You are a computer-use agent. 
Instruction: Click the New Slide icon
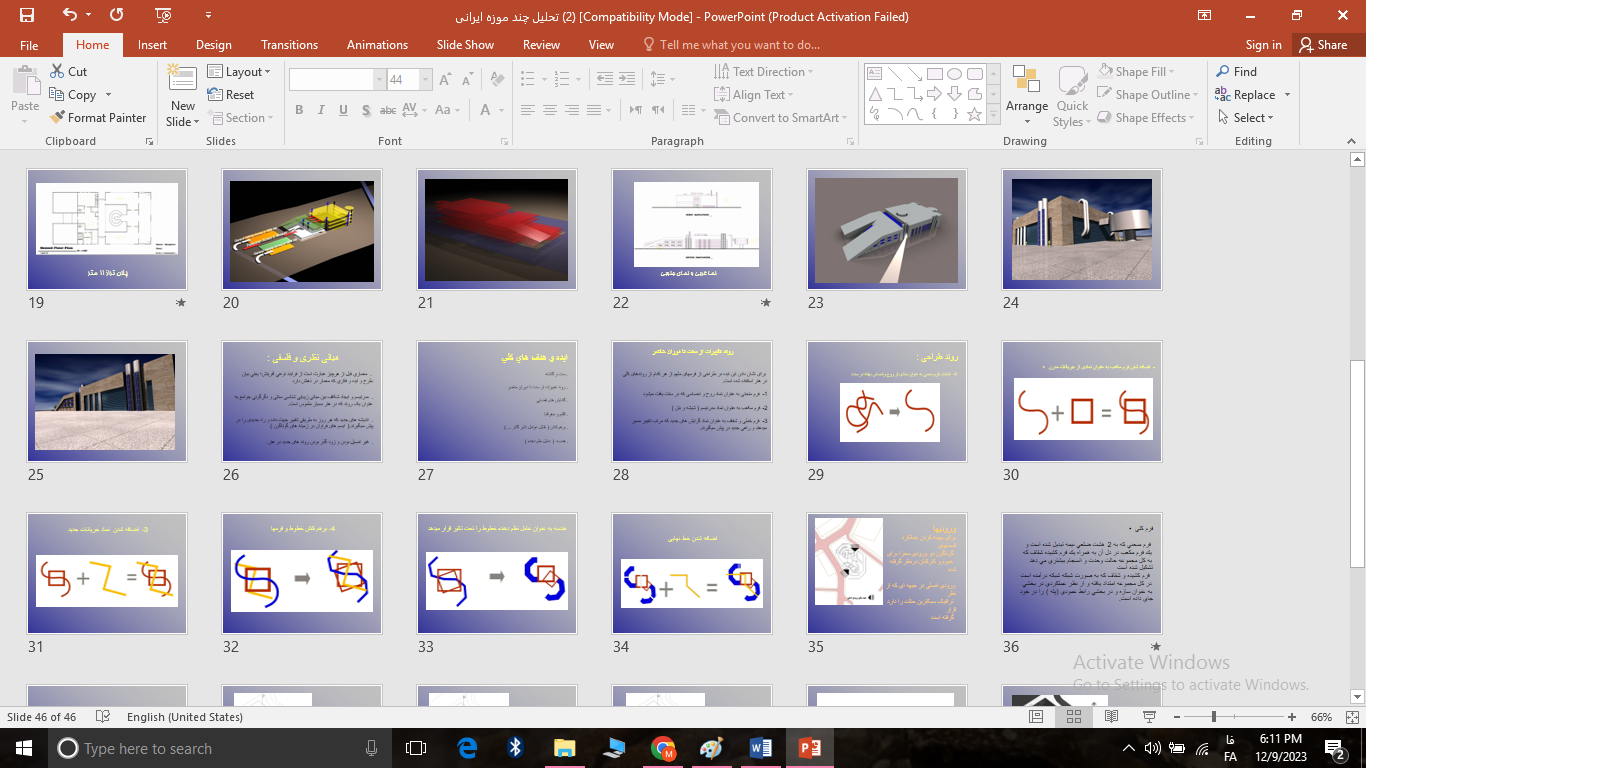pos(182,78)
